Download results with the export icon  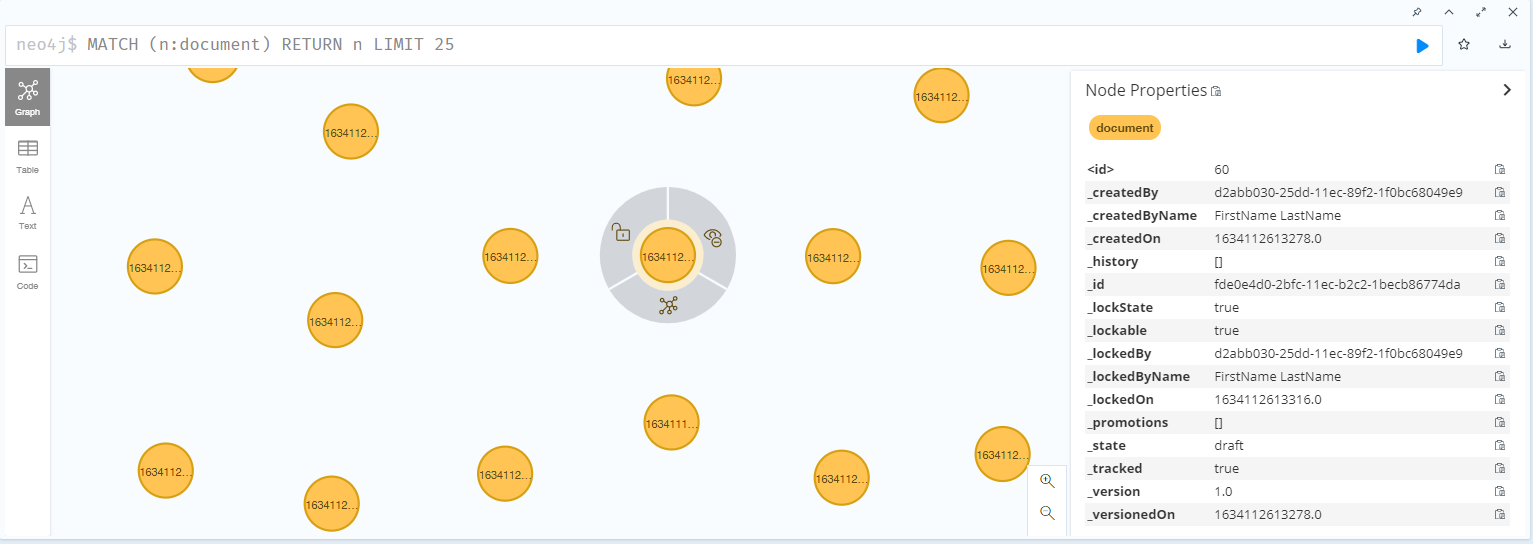1505,45
